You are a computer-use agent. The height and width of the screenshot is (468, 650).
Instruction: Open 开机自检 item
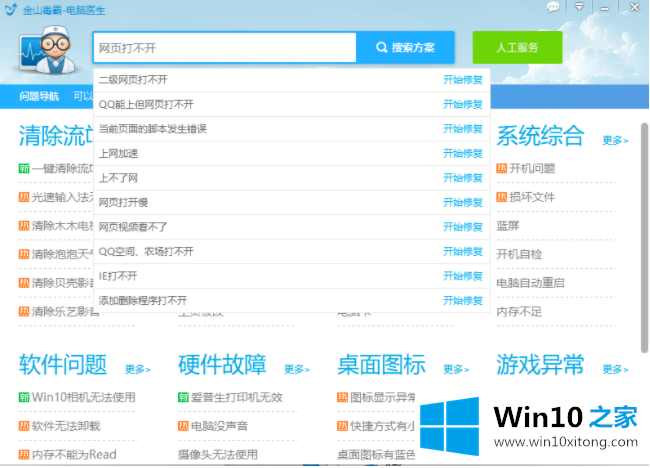coord(519,254)
